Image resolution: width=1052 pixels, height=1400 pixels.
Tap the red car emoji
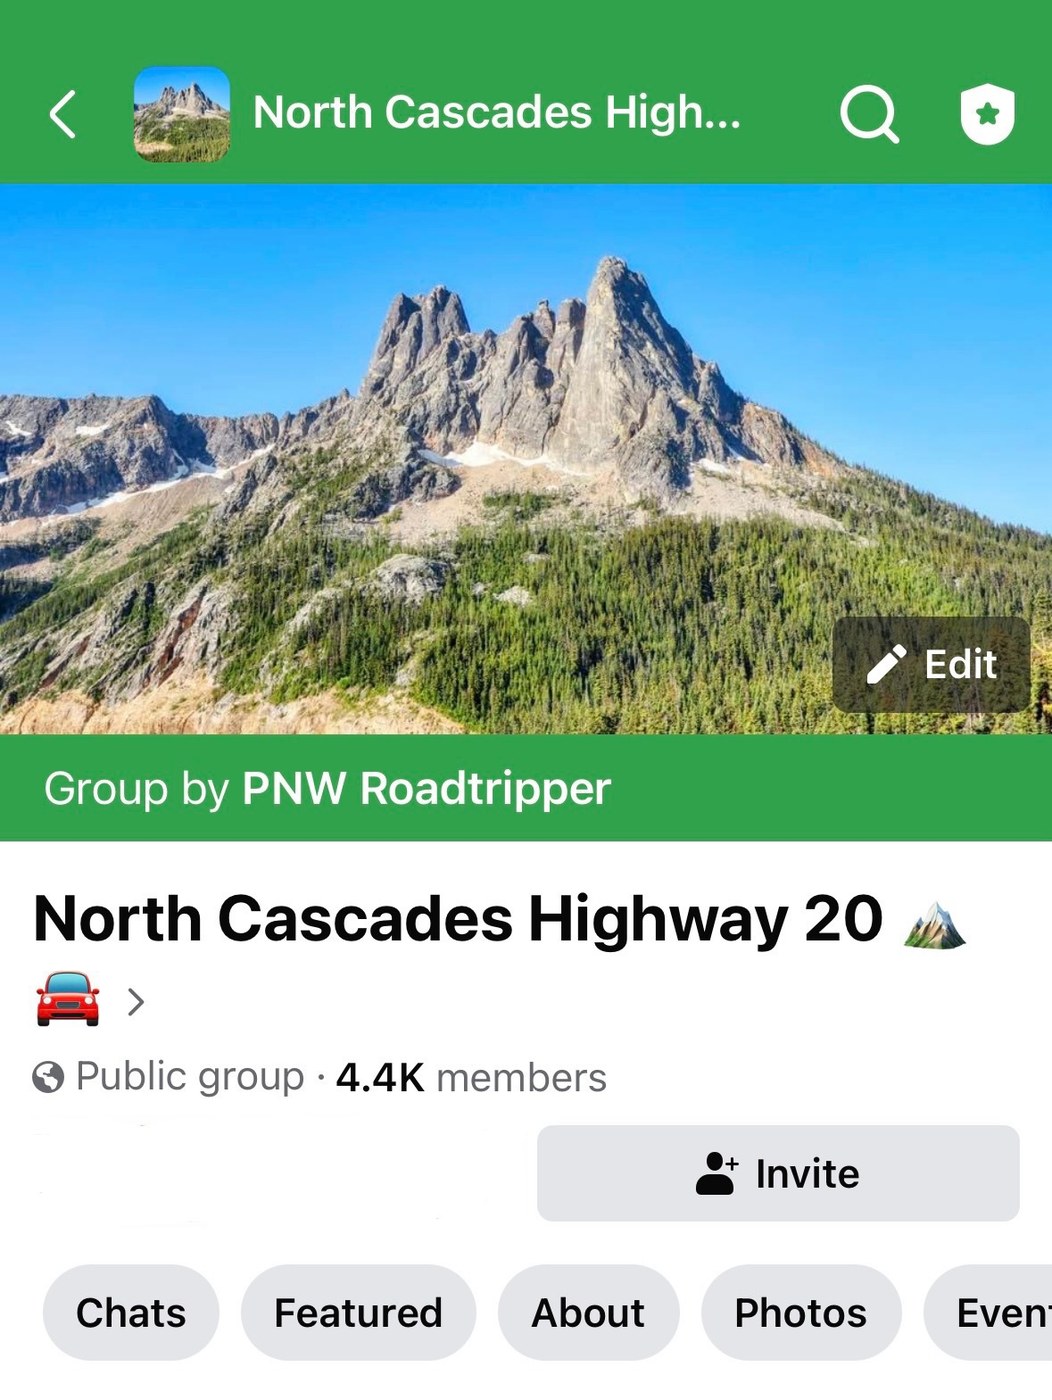[x=68, y=999]
